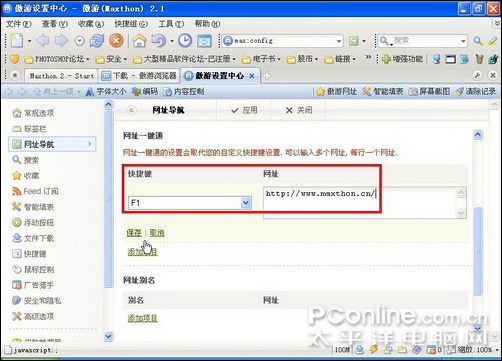Select 广告猎手 in settings sidebar
The image size is (502, 361).
pos(33,285)
